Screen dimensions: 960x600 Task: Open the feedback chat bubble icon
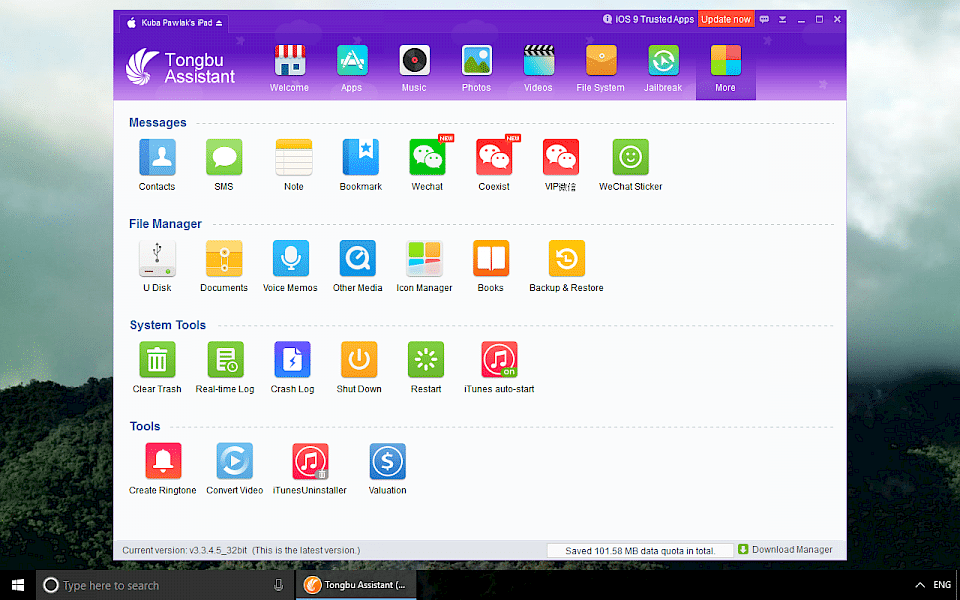pos(764,20)
